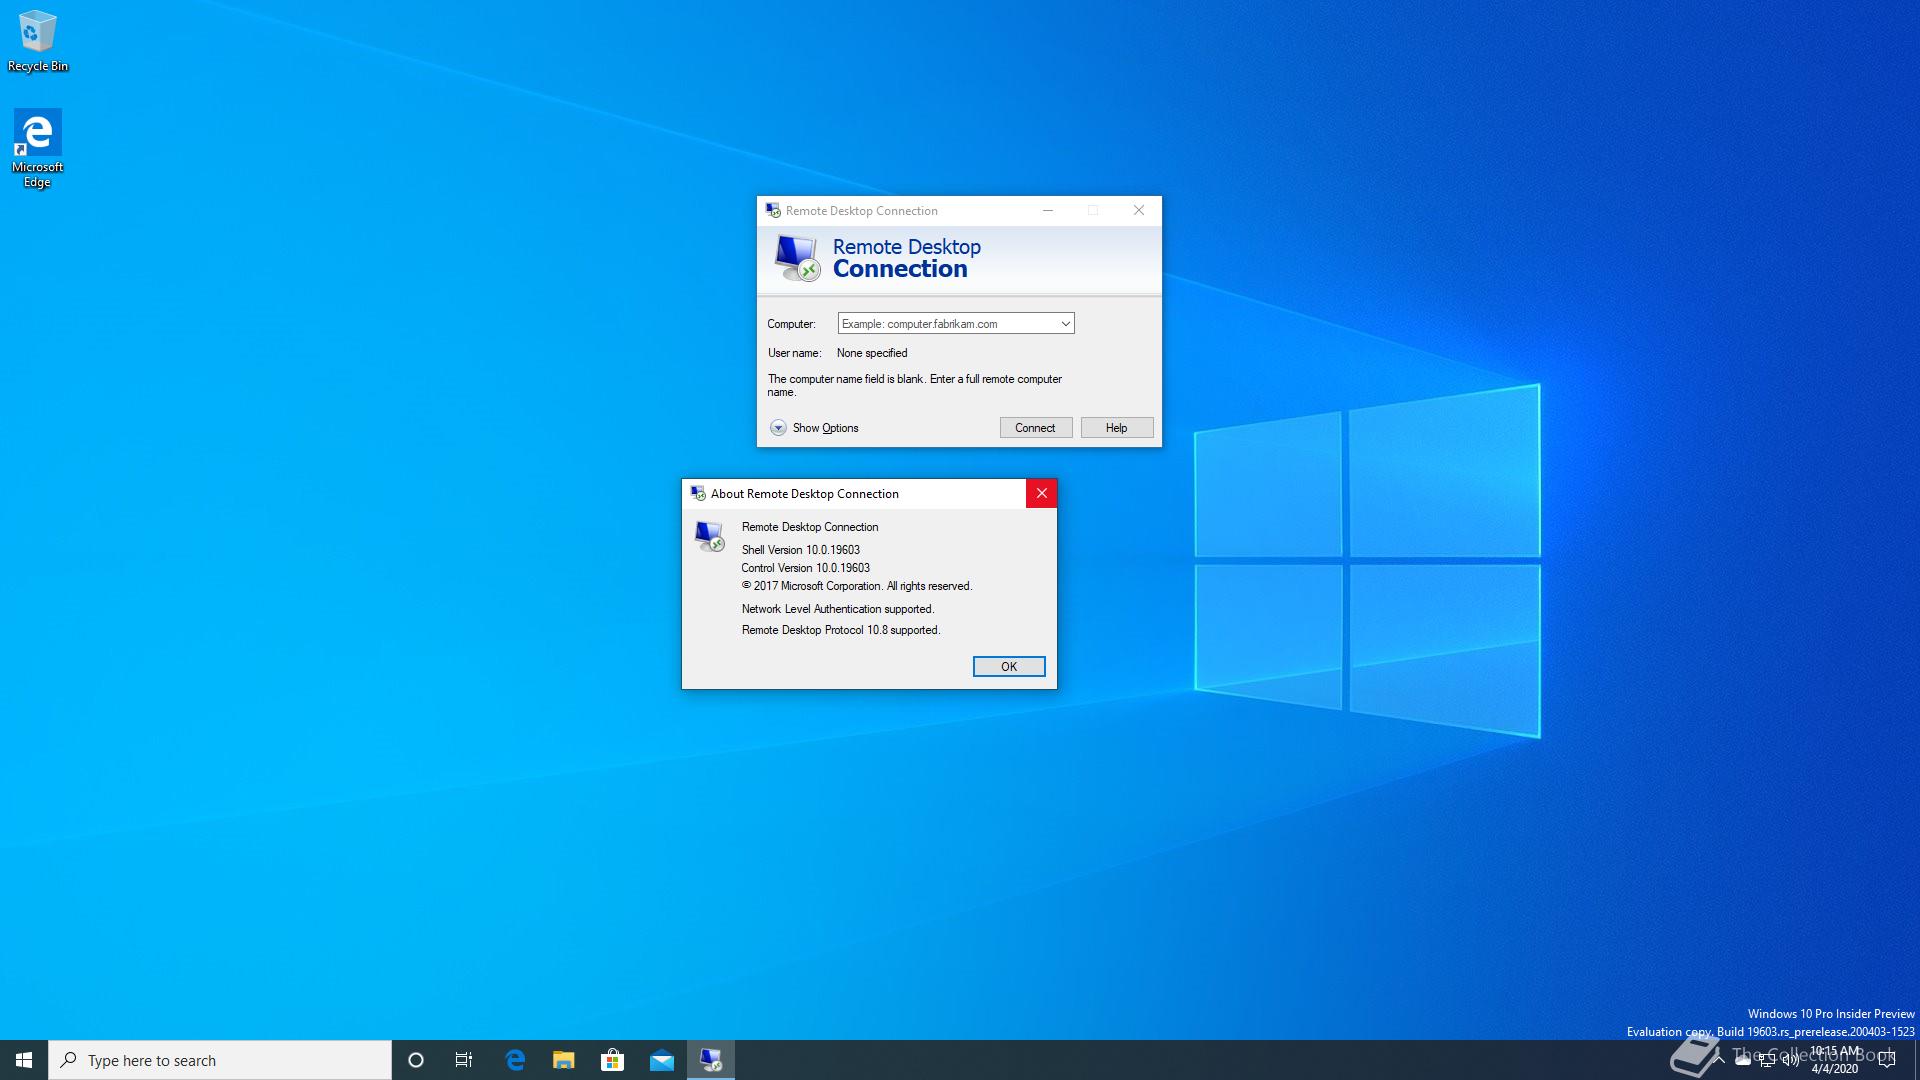Viewport: 1920px width, 1080px height.
Task: Open the Mail app from the taskbar
Action: 662,1060
